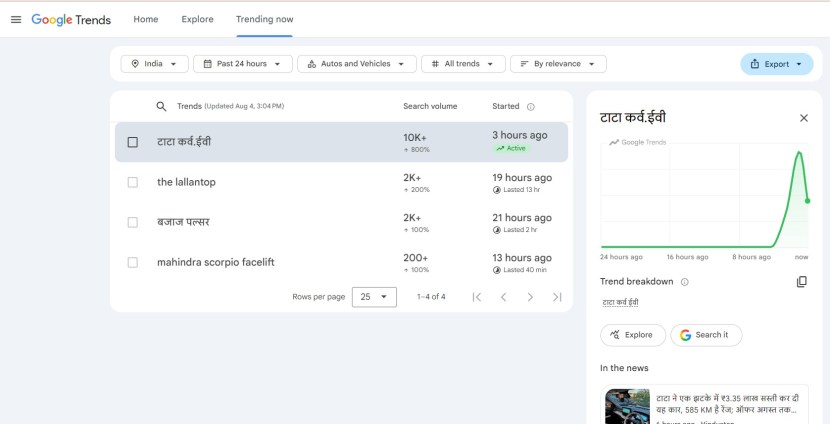Click the Export button
This screenshot has height=424, width=830.
[777, 64]
